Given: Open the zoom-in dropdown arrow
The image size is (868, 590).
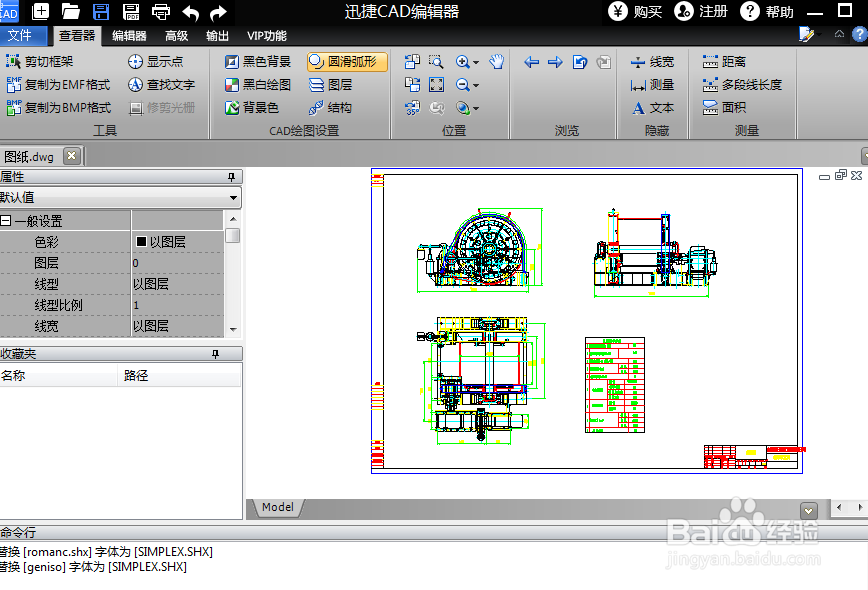Looking at the screenshot, I should coord(476,62).
